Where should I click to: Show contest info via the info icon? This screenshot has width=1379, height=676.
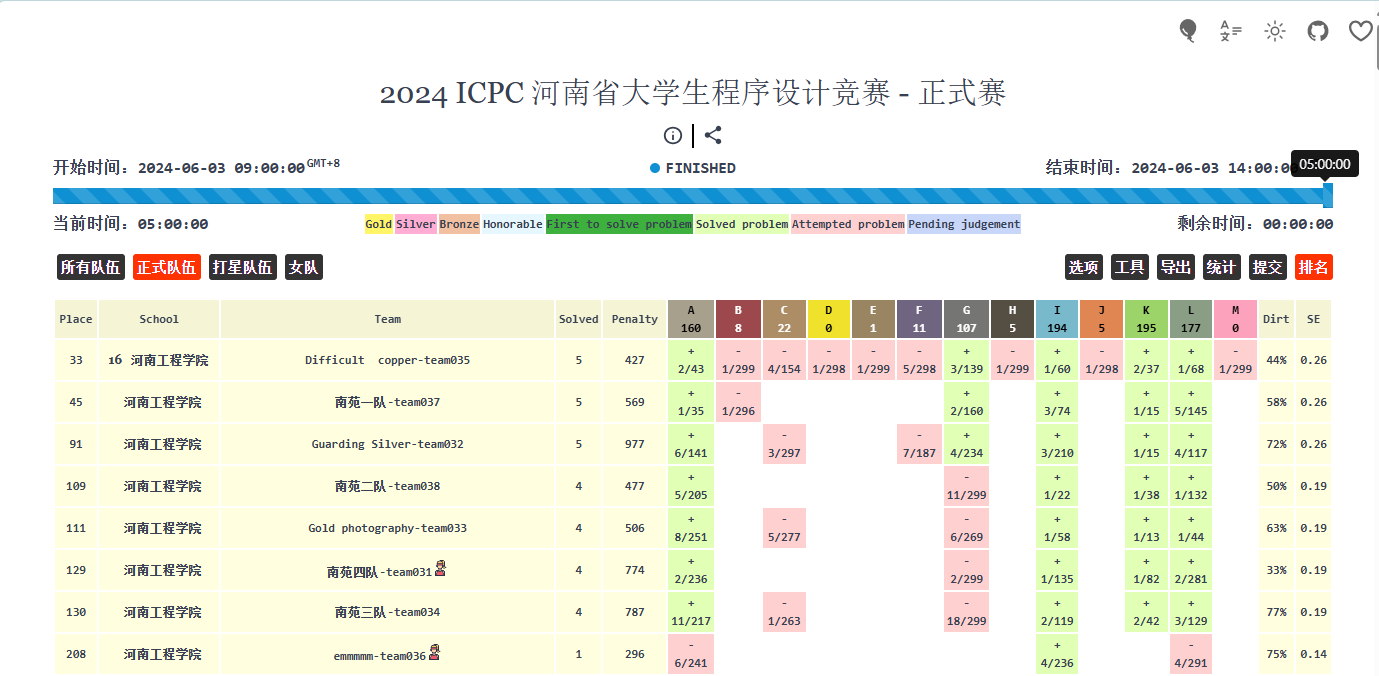(673, 136)
